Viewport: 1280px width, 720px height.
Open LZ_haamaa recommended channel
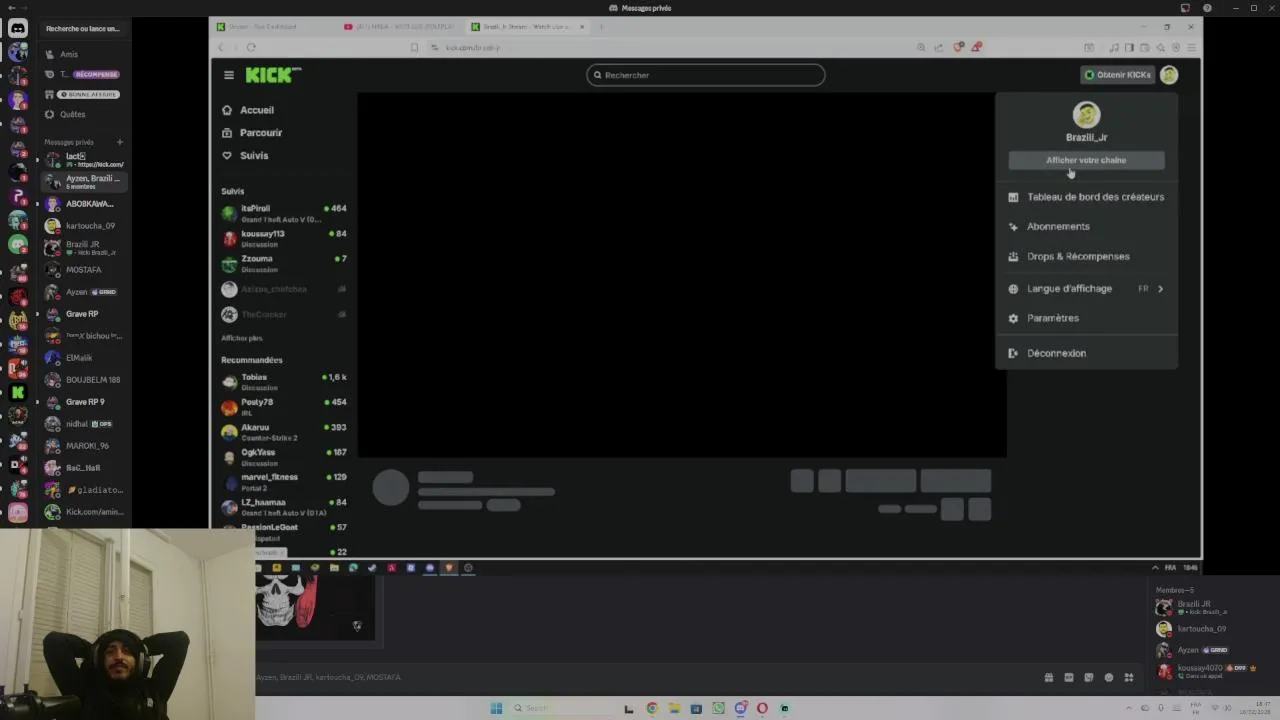click(x=284, y=506)
